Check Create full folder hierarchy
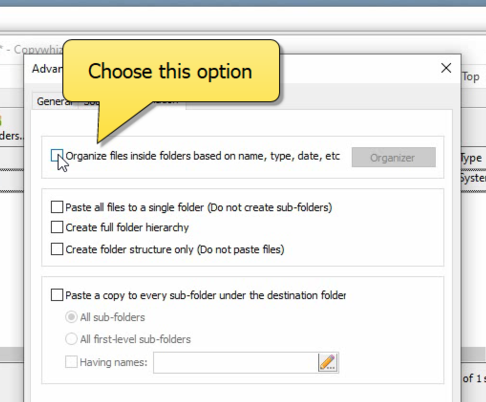 click(x=57, y=227)
